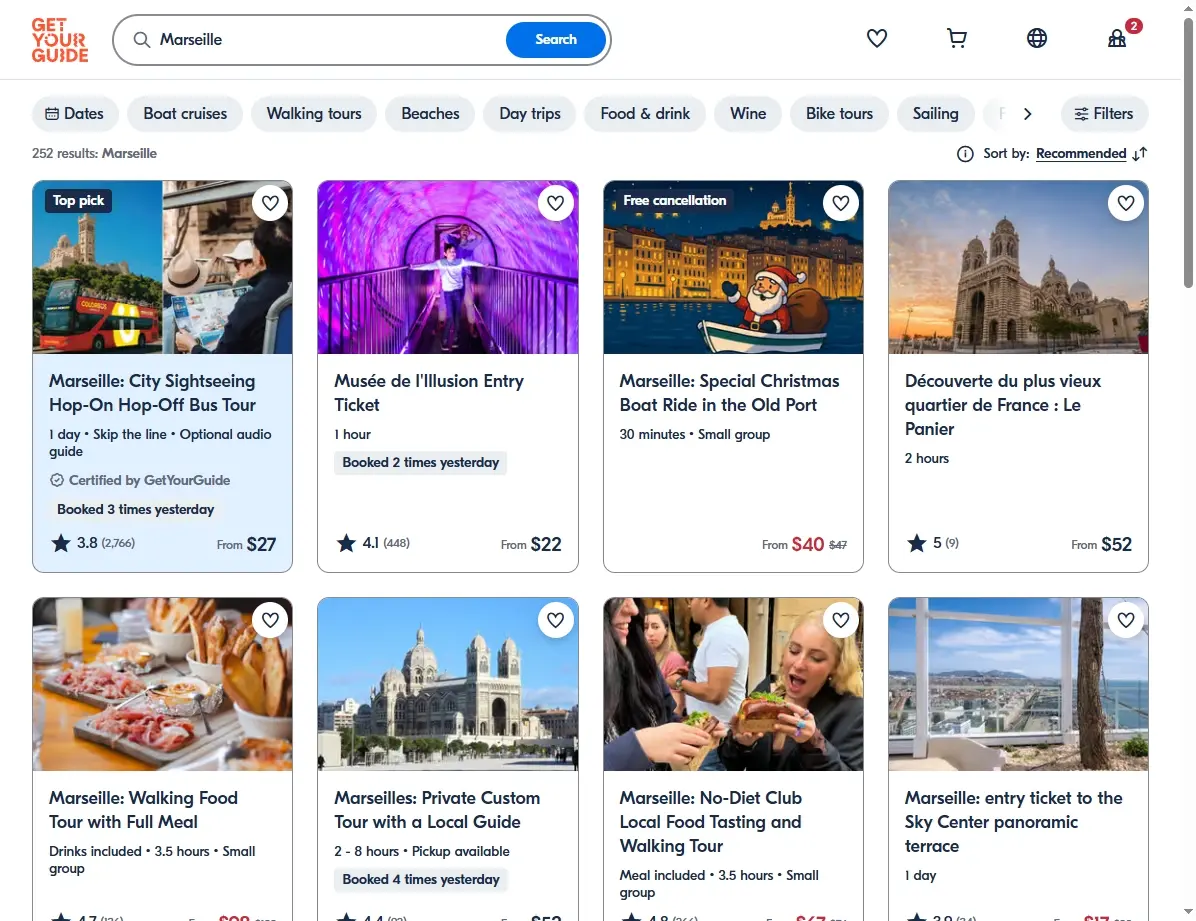Viewport: 1196px width, 921px height.
Task: Click 'Booked 2 times yesterday' tag
Action: pos(420,462)
